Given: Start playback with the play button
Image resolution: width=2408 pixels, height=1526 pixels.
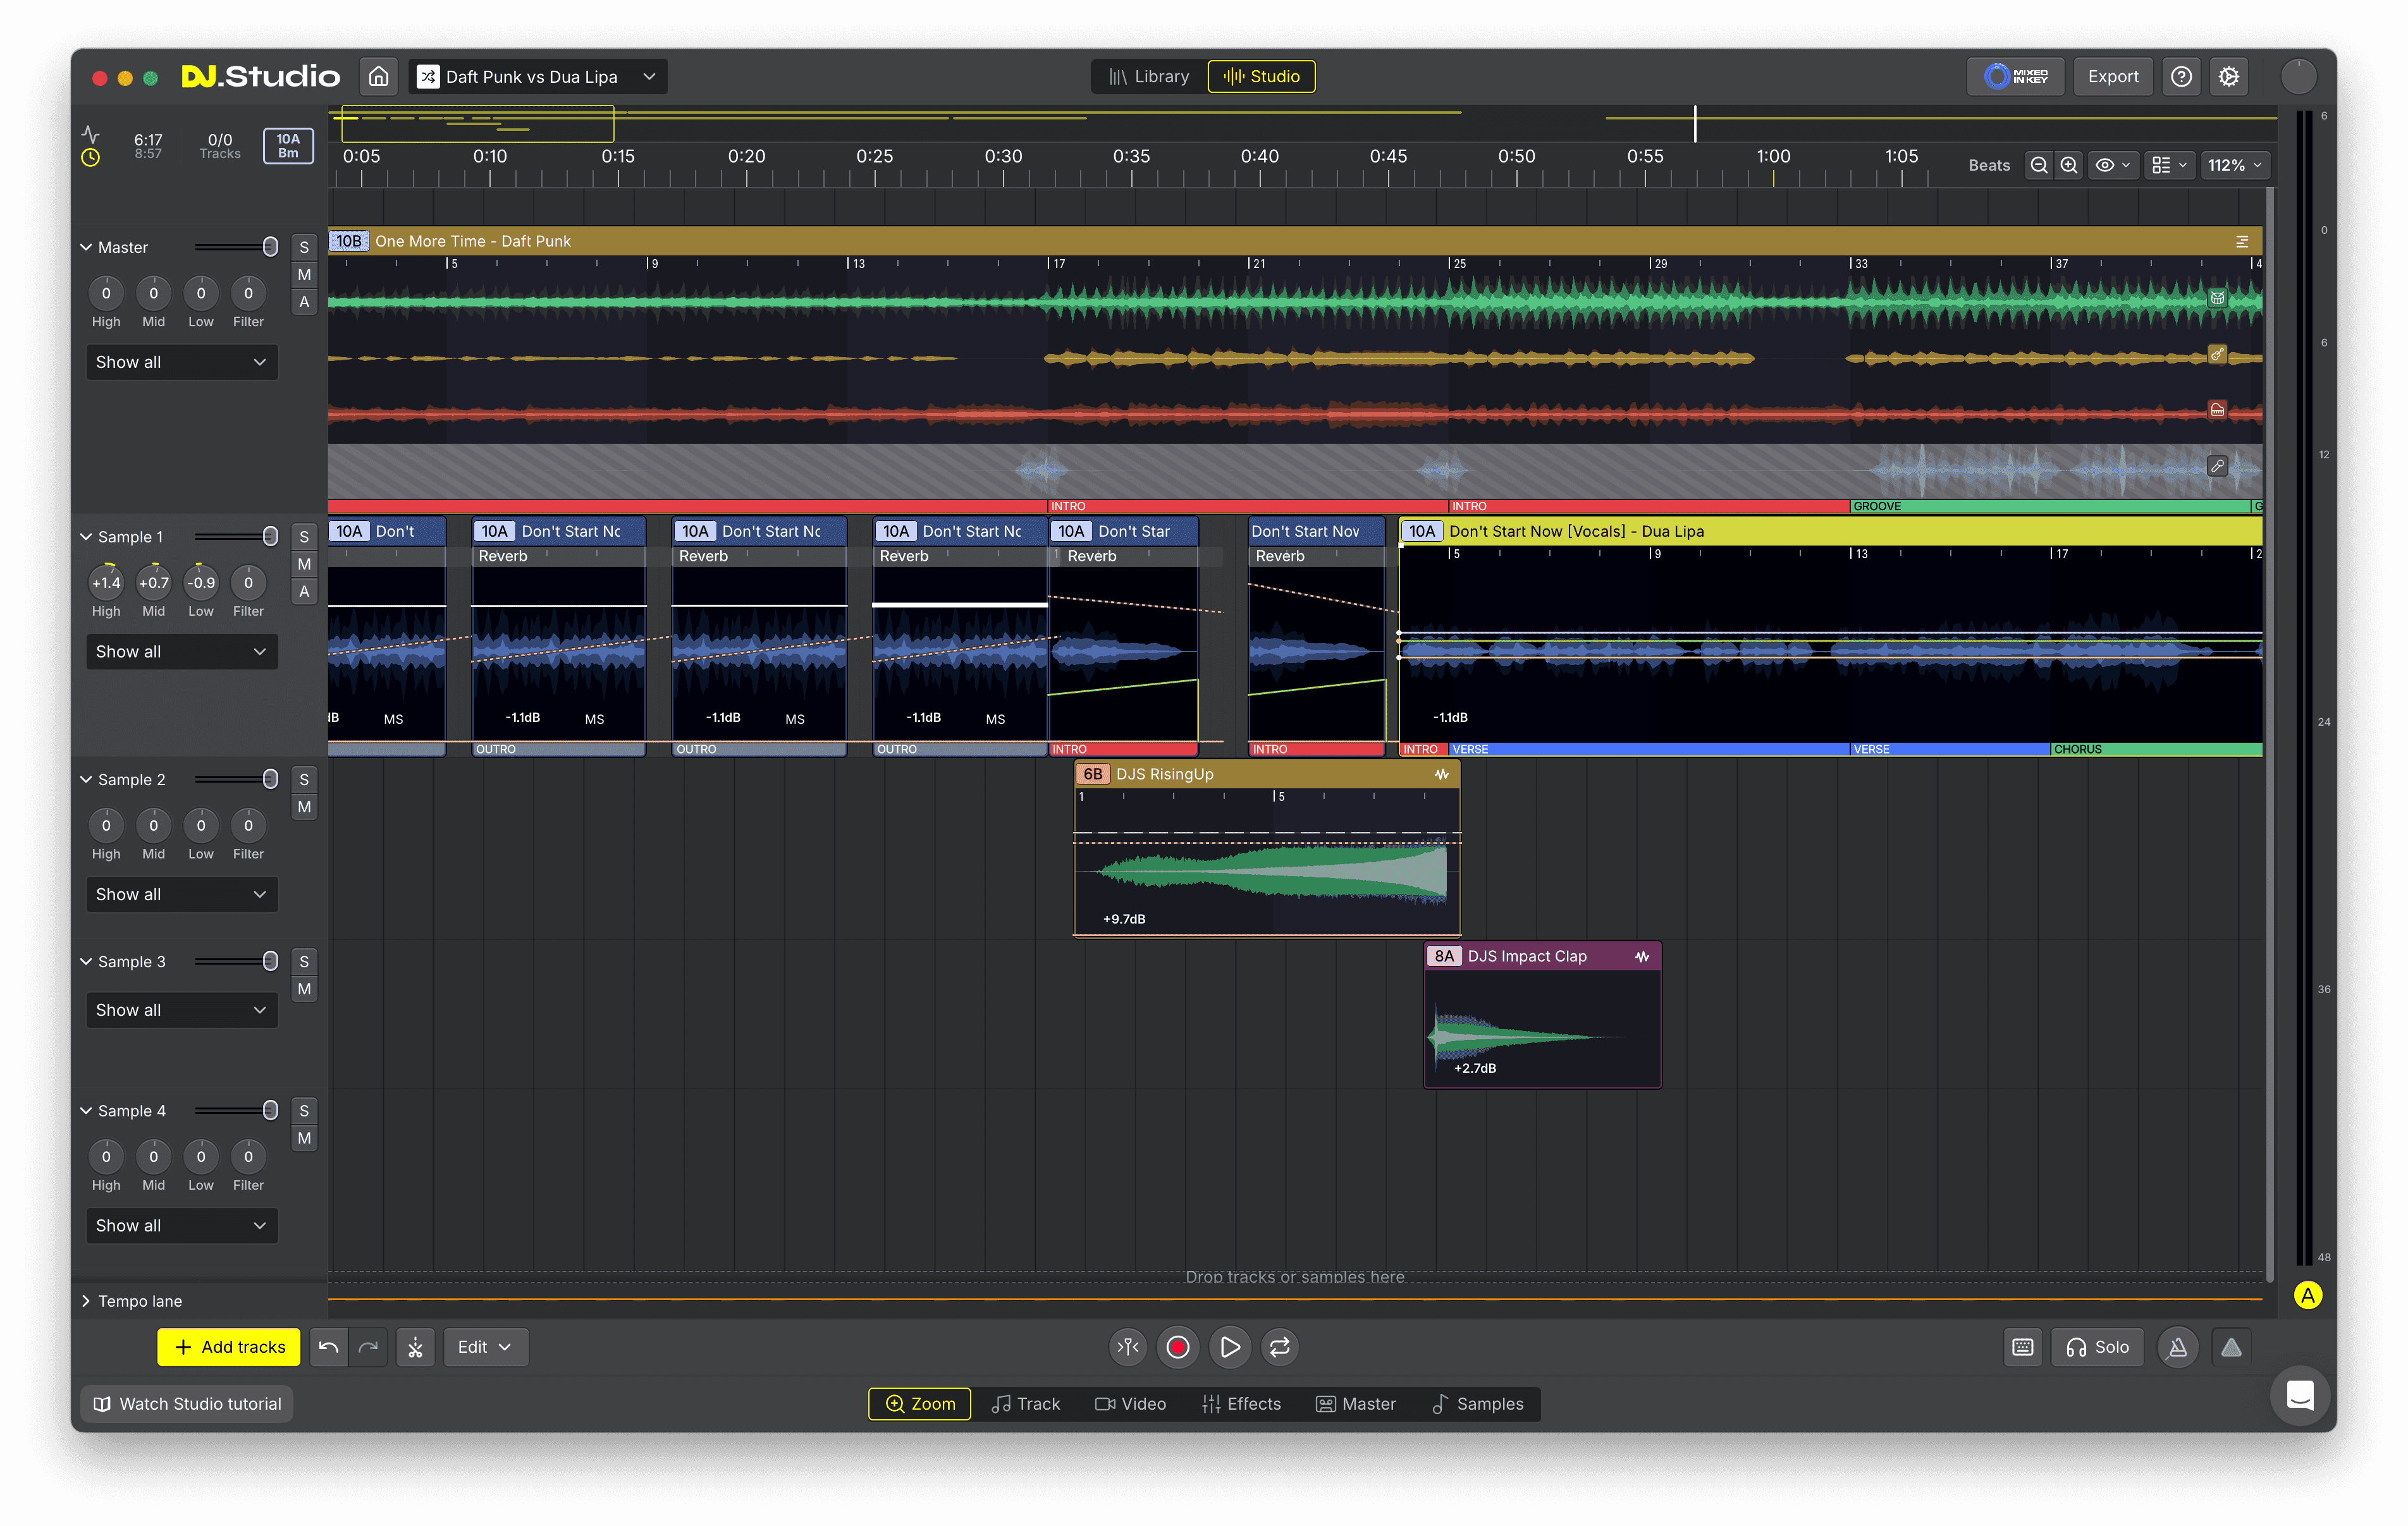Looking at the screenshot, I should click(1229, 1347).
